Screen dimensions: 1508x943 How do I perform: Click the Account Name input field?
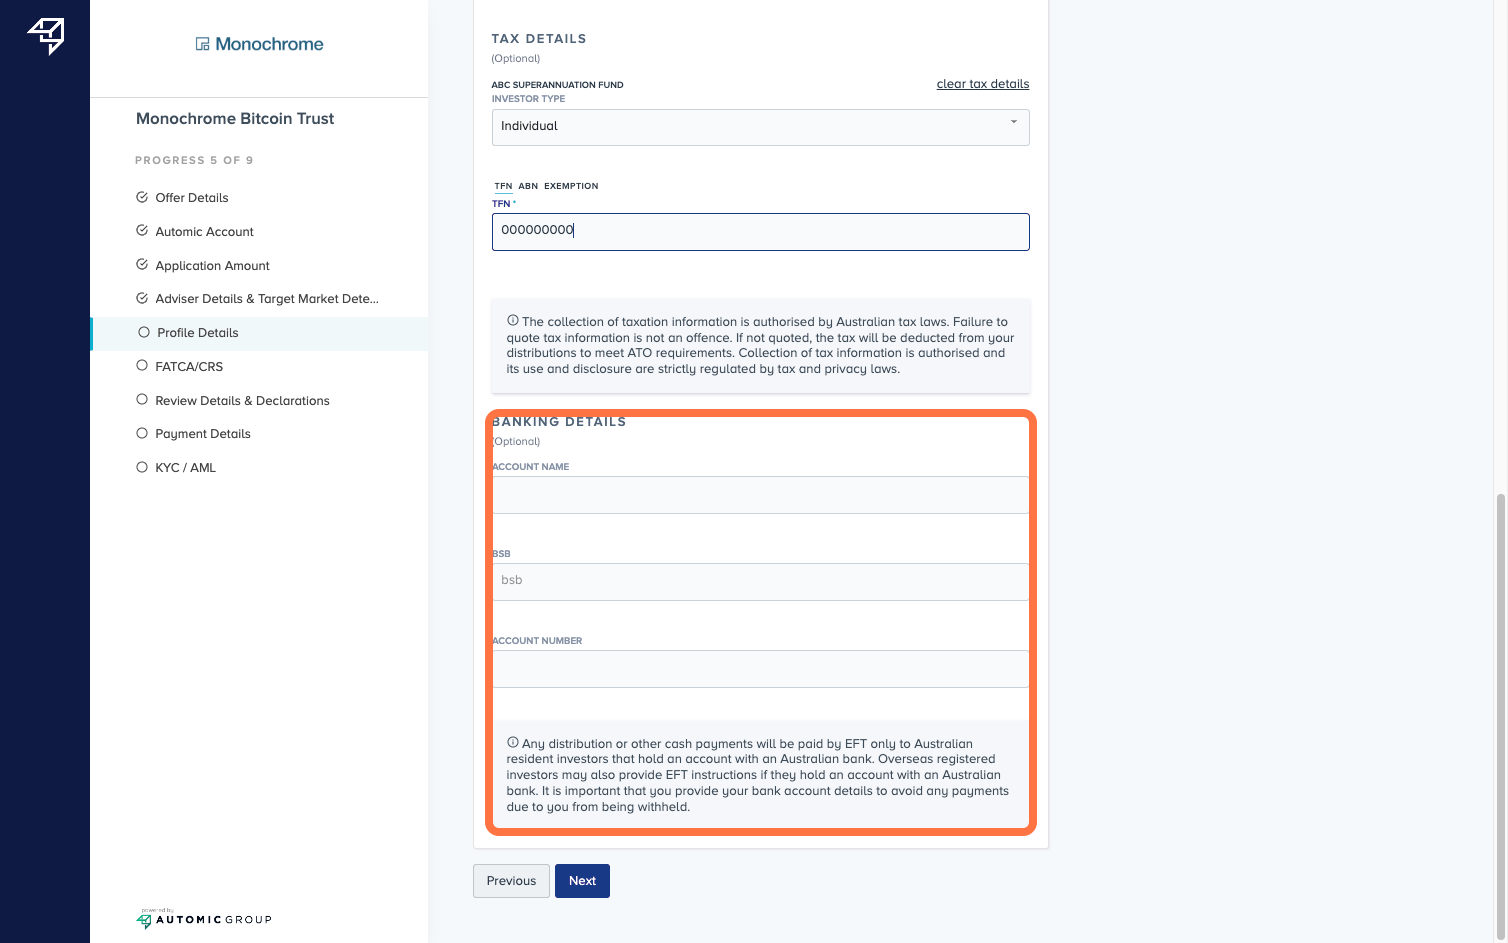pyautogui.click(x=760, y=495)
